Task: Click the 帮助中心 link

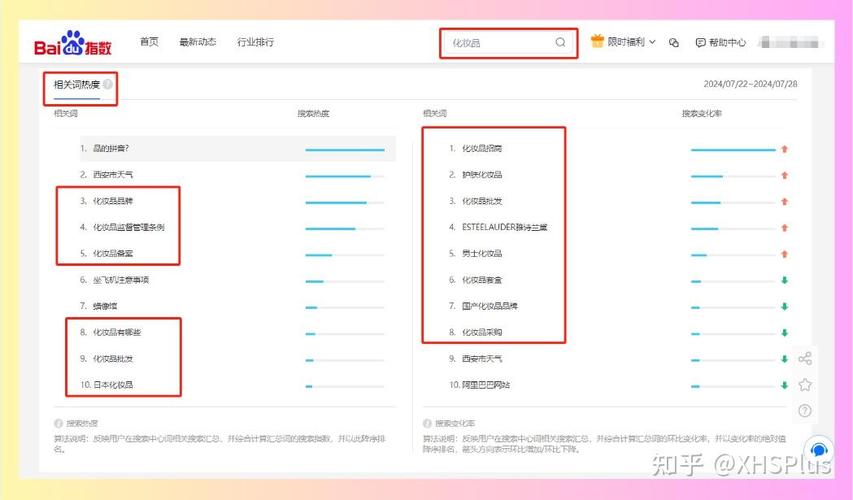Action: (x=727, y=42)
